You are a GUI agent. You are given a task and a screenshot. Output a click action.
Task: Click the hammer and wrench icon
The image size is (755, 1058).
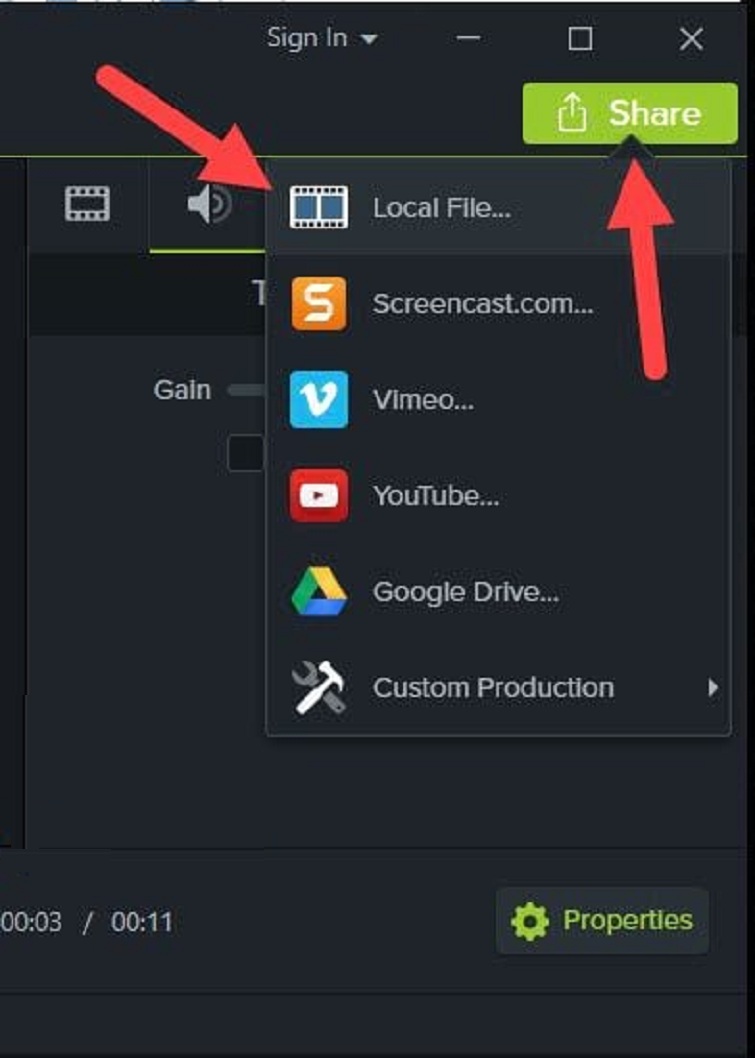(x=319, y=687)
